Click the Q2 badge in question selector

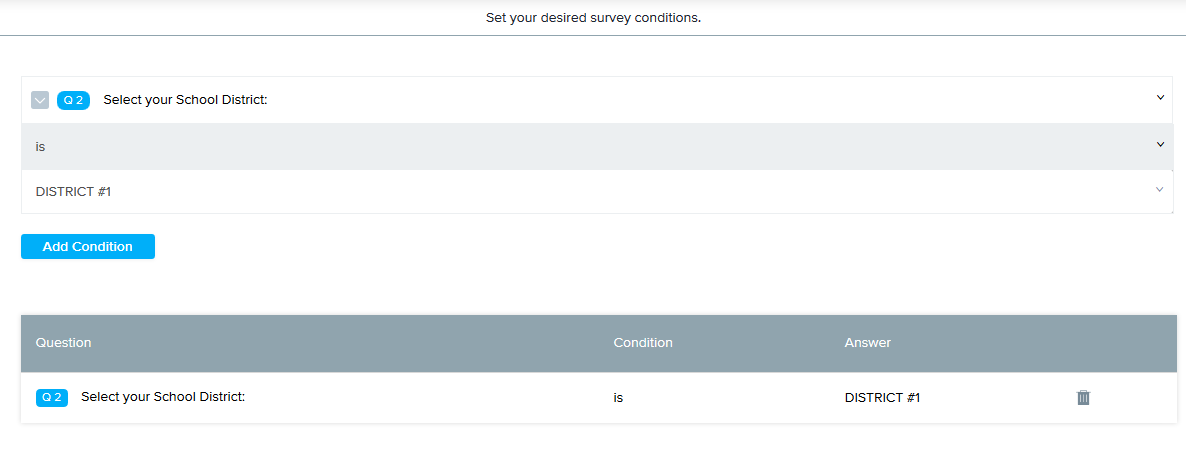[73, 100]
